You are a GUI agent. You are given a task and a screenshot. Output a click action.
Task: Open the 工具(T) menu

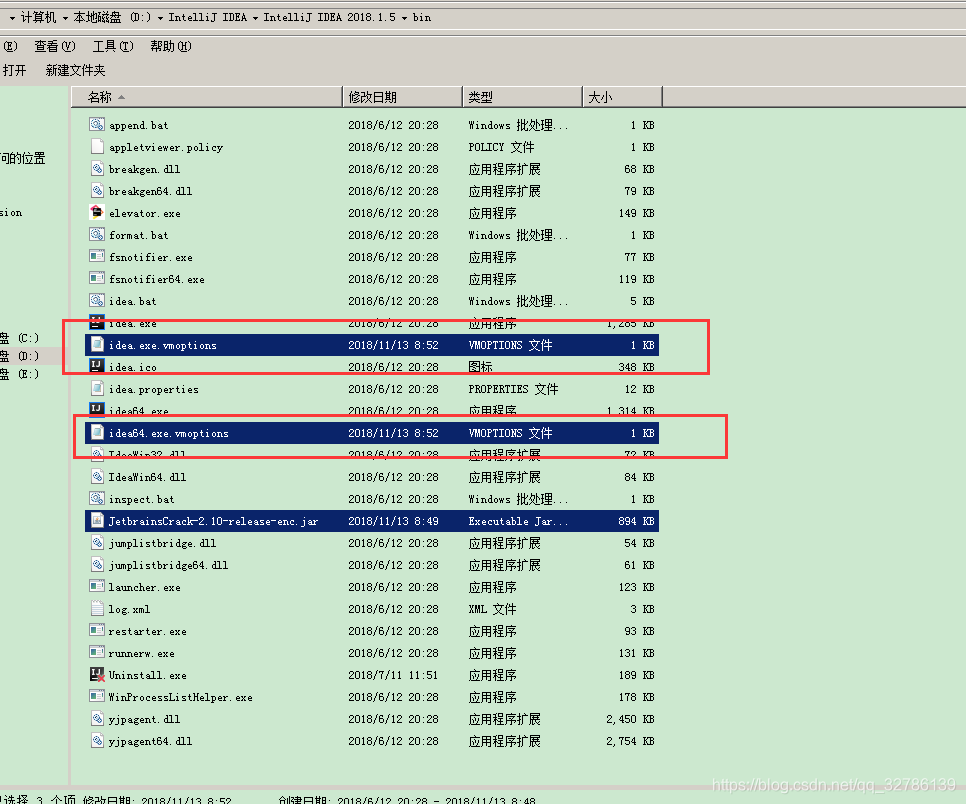pos(113,46)
